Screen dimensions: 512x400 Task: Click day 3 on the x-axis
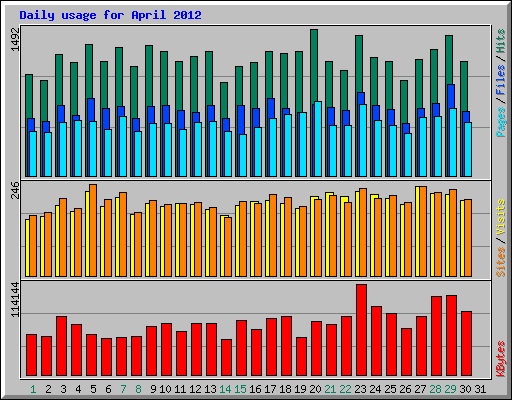click(x=63, y=389)
